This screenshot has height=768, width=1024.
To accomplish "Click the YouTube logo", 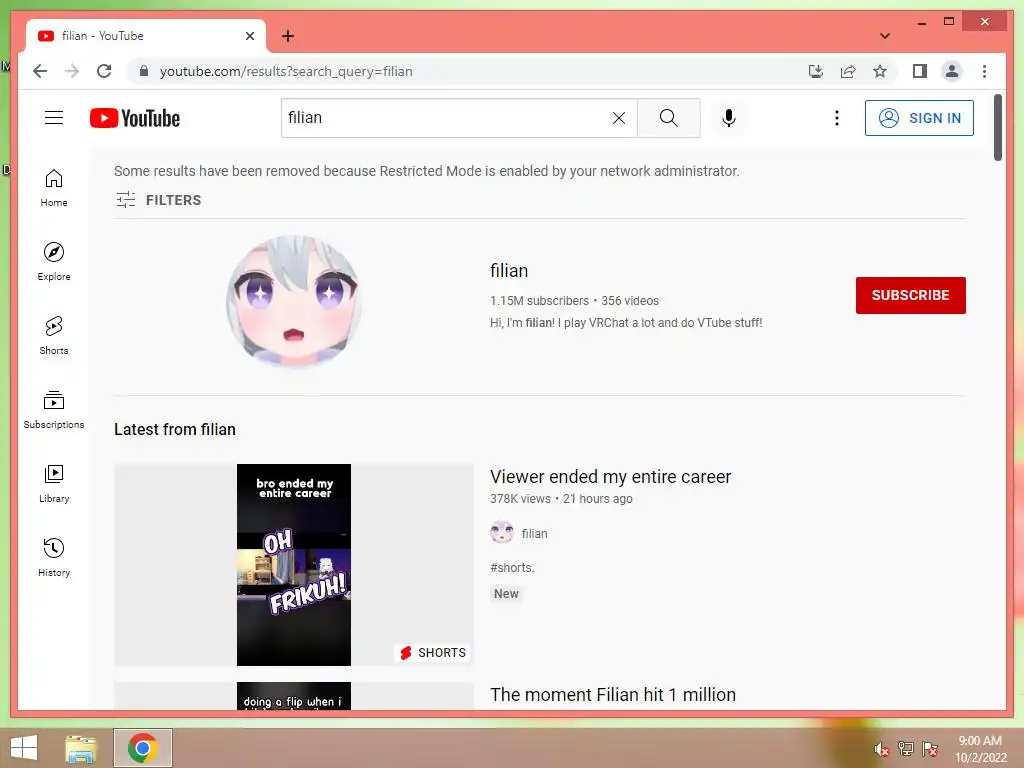I will click(135, 118).
